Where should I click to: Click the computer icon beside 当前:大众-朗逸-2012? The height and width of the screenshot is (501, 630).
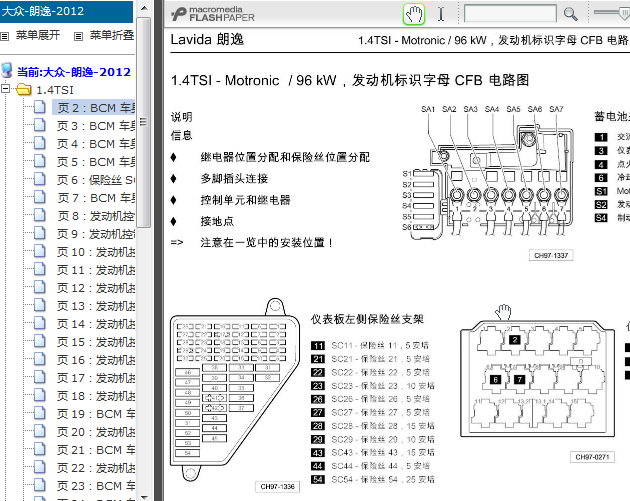[x=7, y=70]
